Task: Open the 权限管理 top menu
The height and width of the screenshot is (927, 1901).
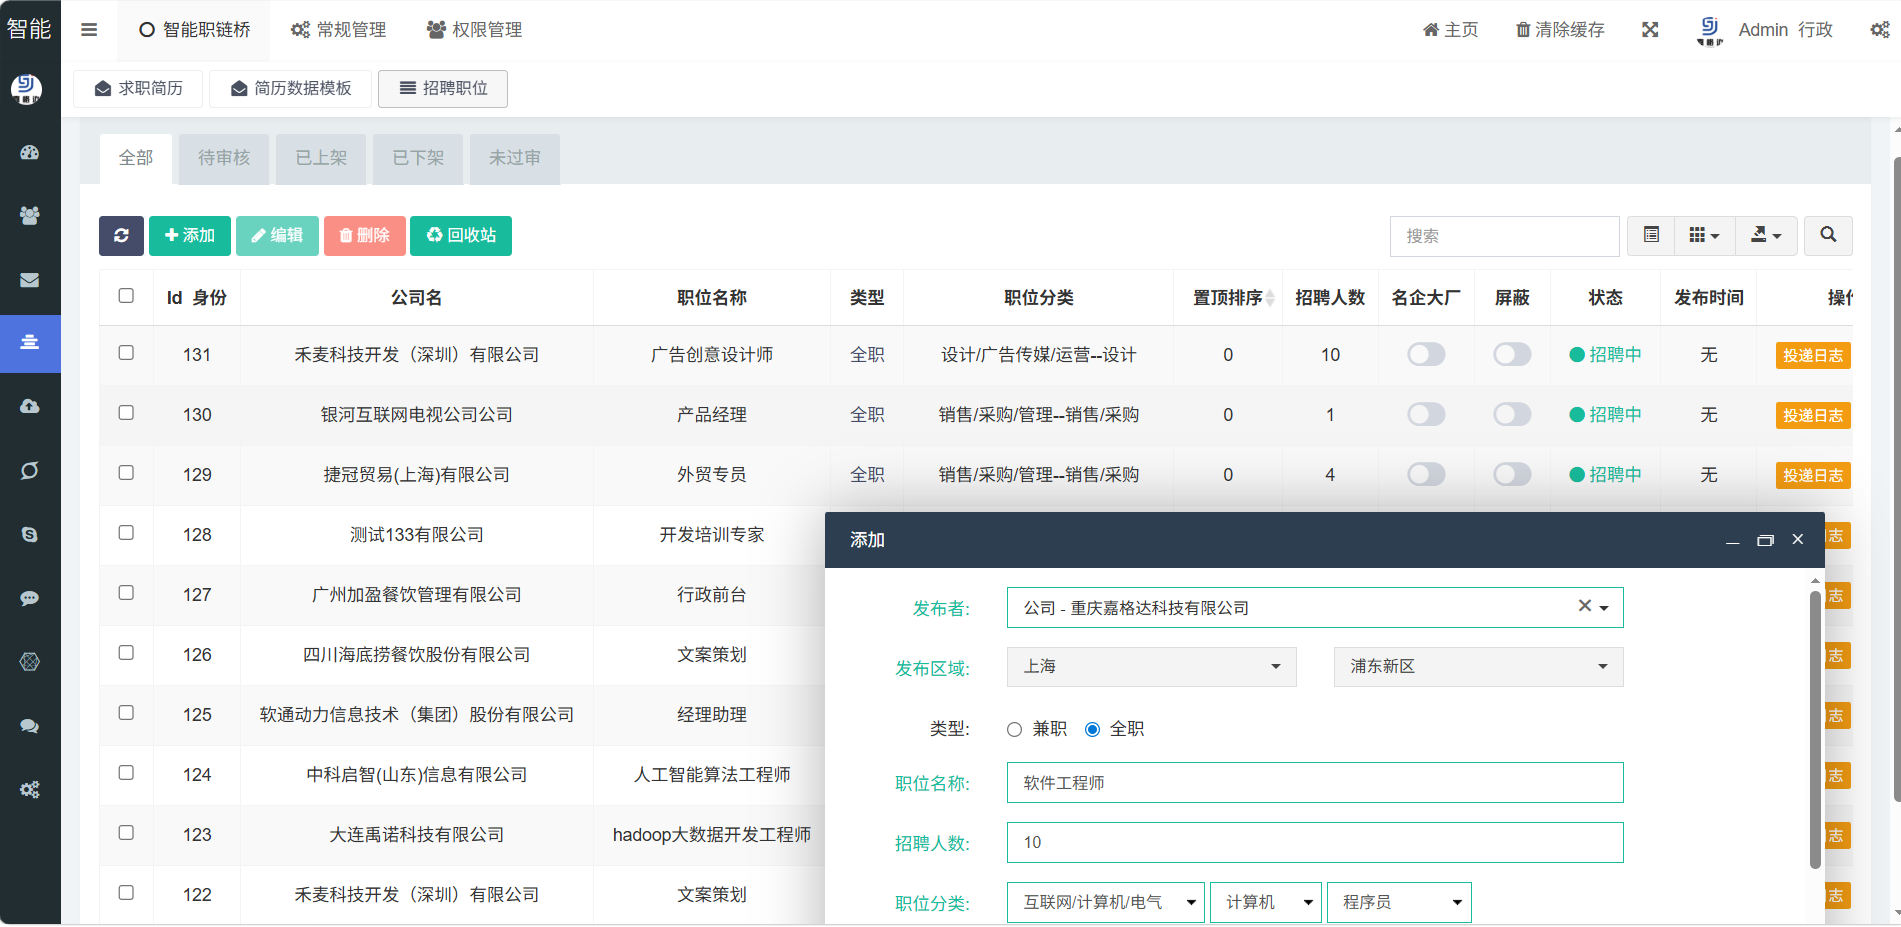Action: coord(474,30)
